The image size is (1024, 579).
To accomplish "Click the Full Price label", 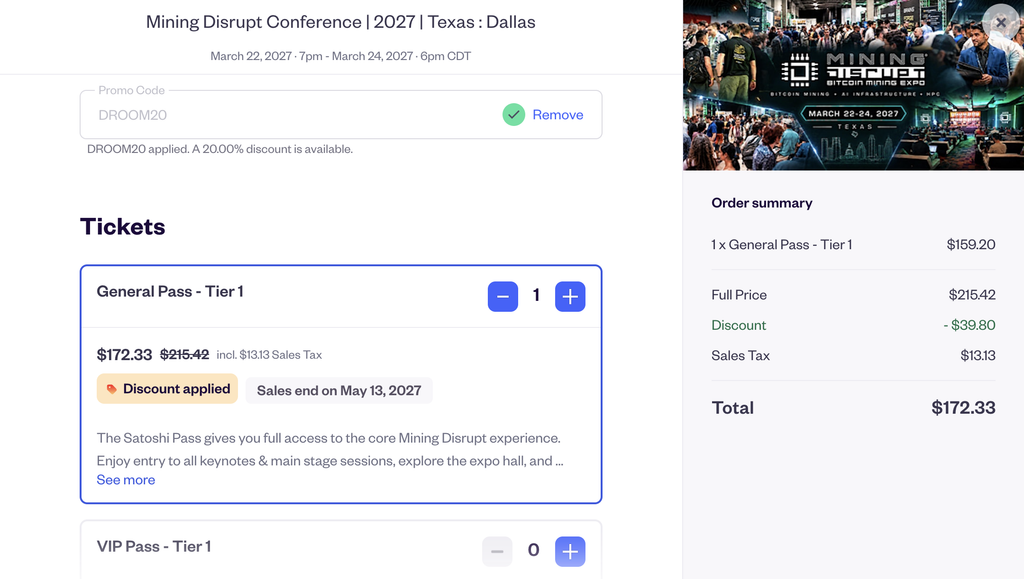I will point(739,295).
